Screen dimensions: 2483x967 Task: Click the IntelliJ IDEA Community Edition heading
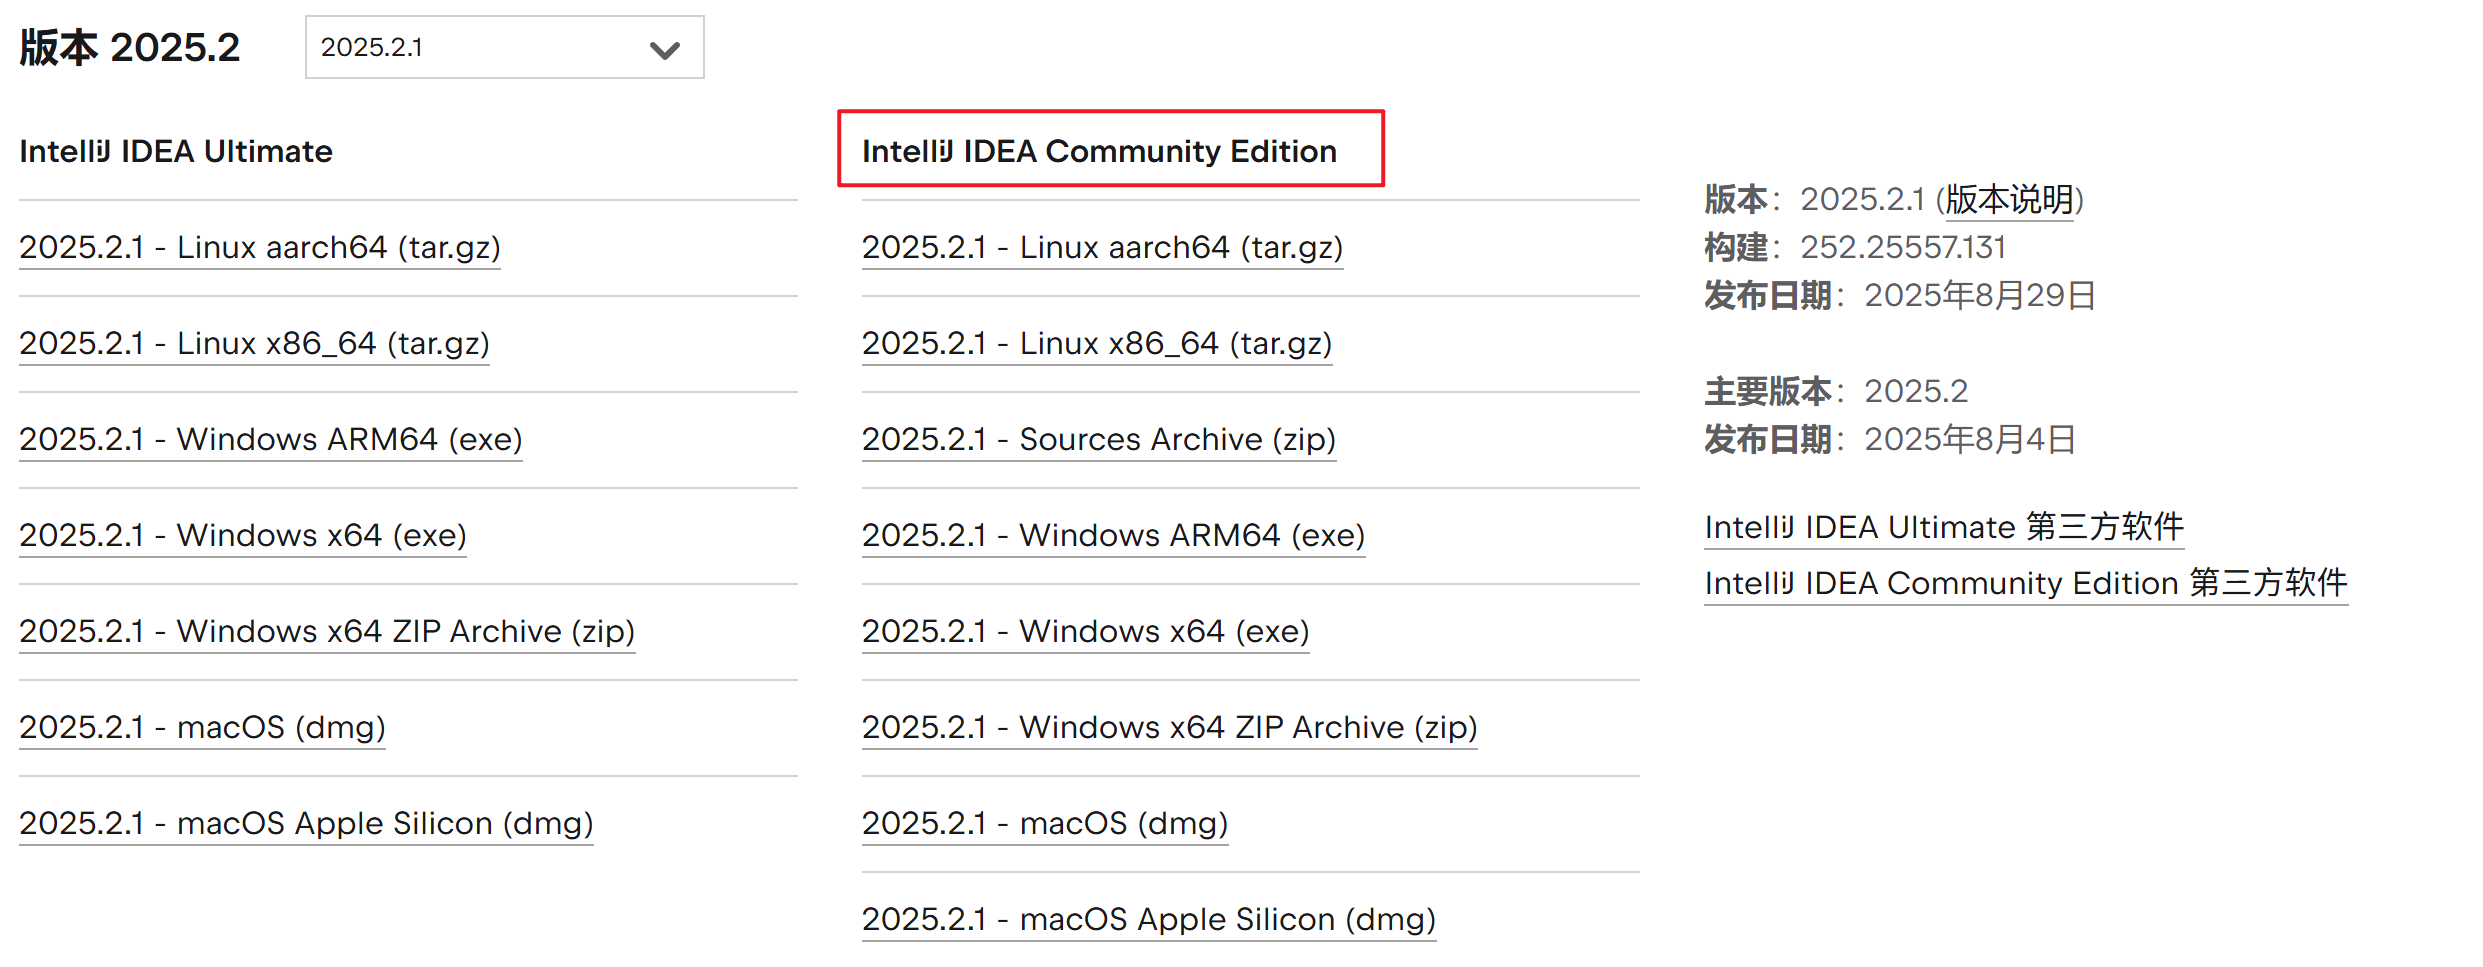pos(1099,151)
